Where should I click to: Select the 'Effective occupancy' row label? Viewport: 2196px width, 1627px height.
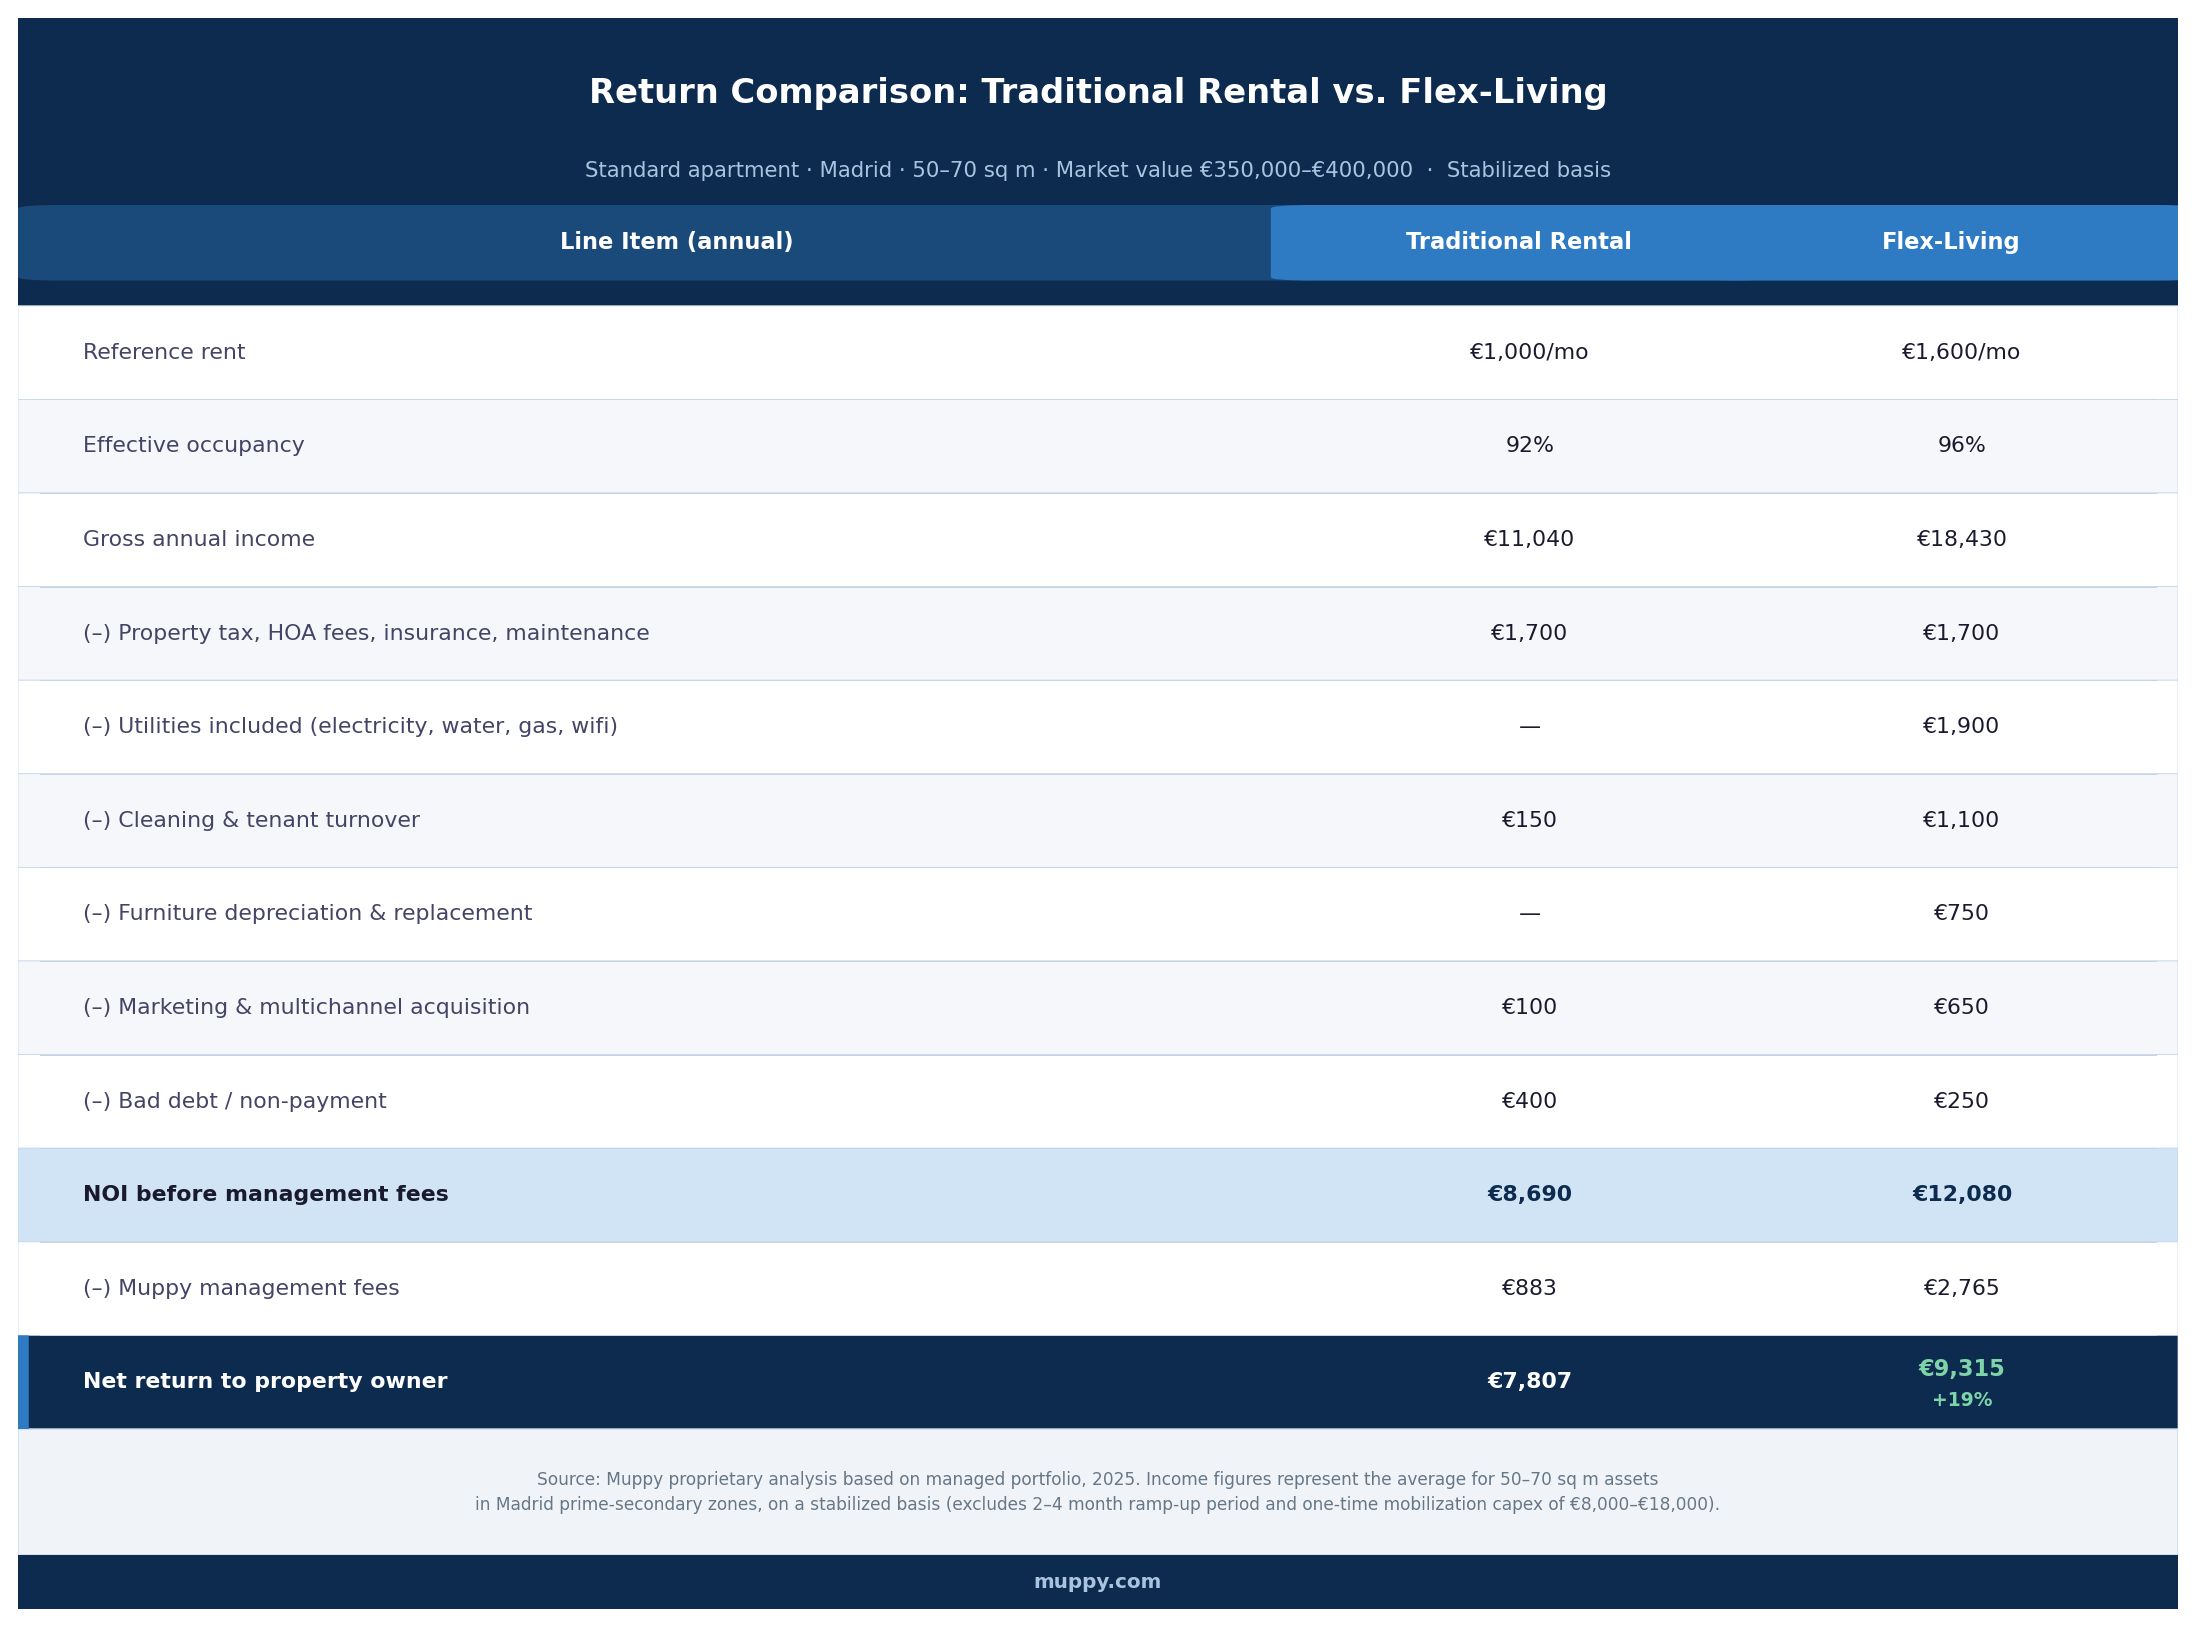point(194,446)
